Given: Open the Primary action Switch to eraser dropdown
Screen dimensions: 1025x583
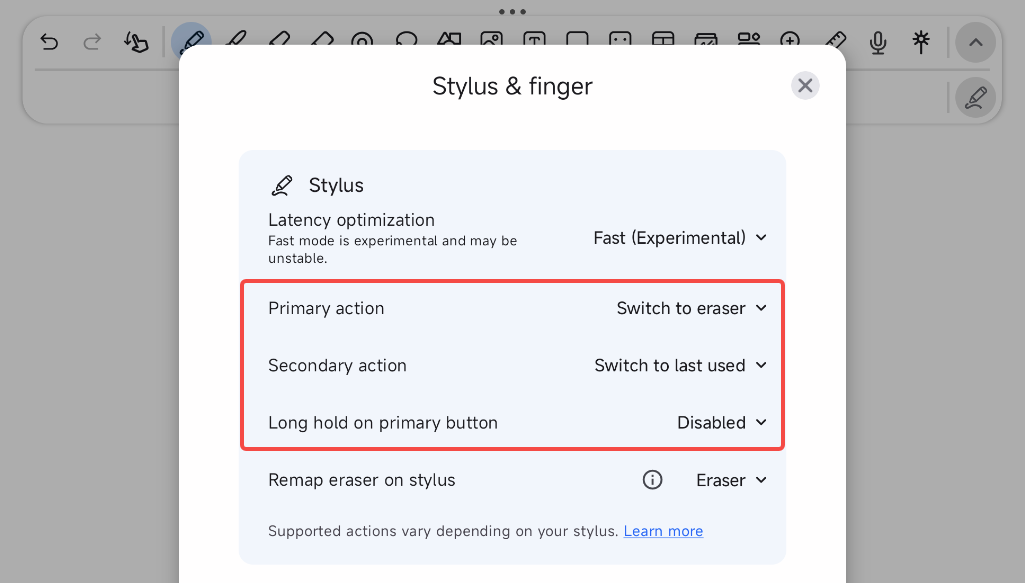Looking at the screenshot, I should [x=692, y=308].
